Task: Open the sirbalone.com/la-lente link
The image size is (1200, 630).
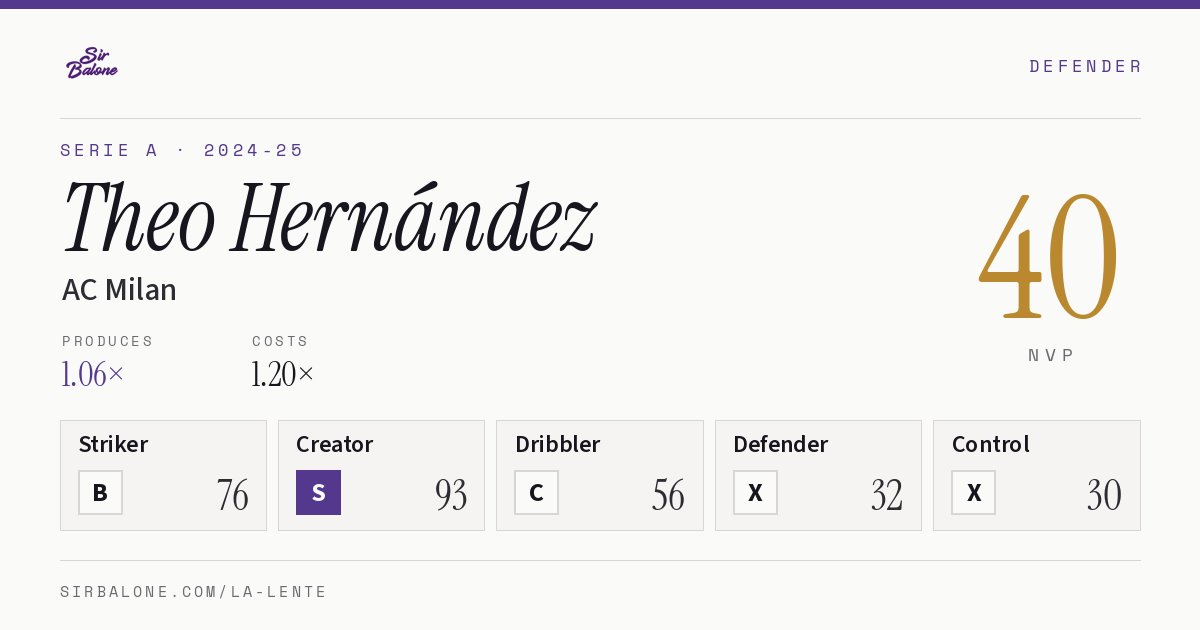Action: pos(194,592)
